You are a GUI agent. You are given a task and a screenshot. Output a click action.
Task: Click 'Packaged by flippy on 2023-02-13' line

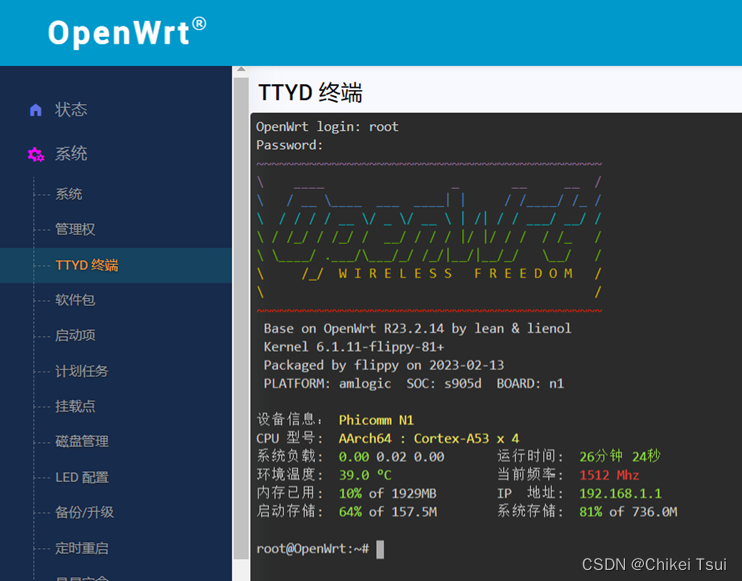coord(384,365)
